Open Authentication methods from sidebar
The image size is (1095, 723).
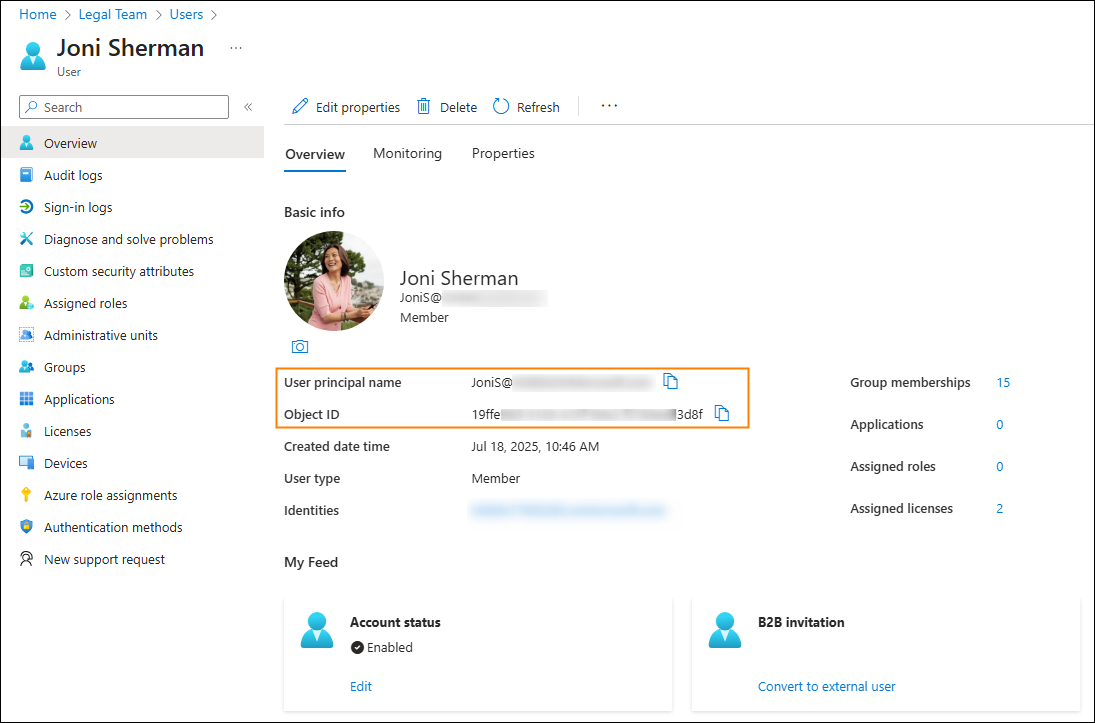(x=112, y=527)
